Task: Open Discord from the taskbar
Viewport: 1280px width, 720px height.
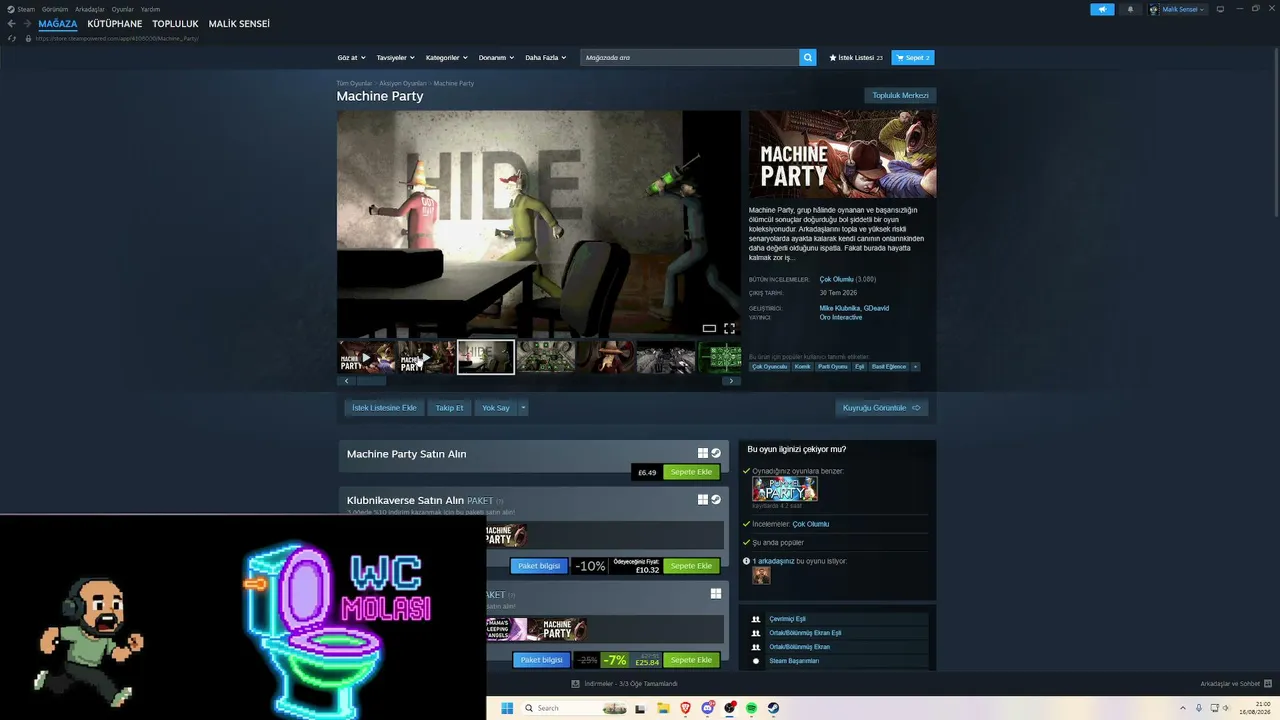Action: (708, 708)
